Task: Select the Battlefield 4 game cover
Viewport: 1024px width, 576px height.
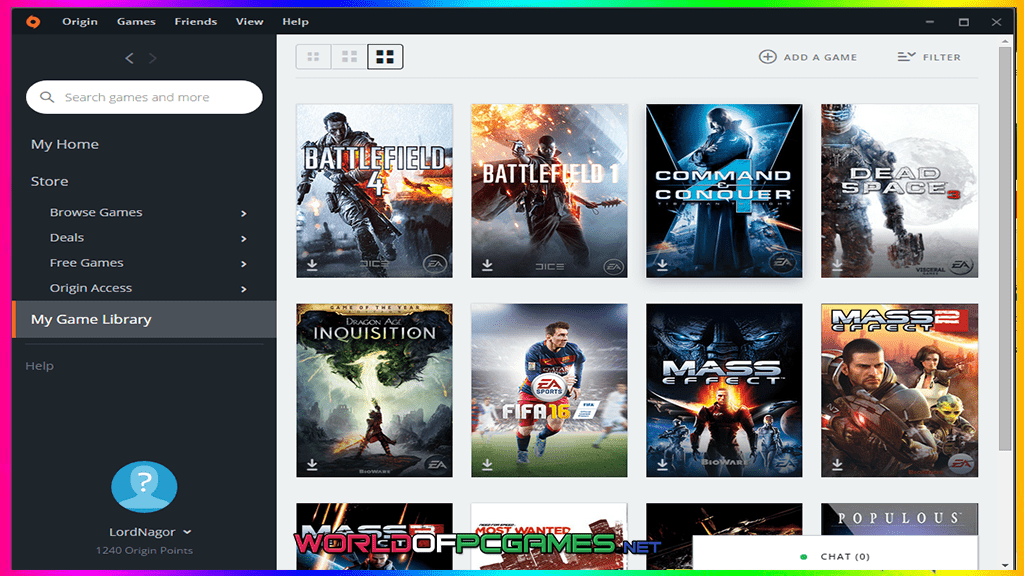Action: [374, 191]
